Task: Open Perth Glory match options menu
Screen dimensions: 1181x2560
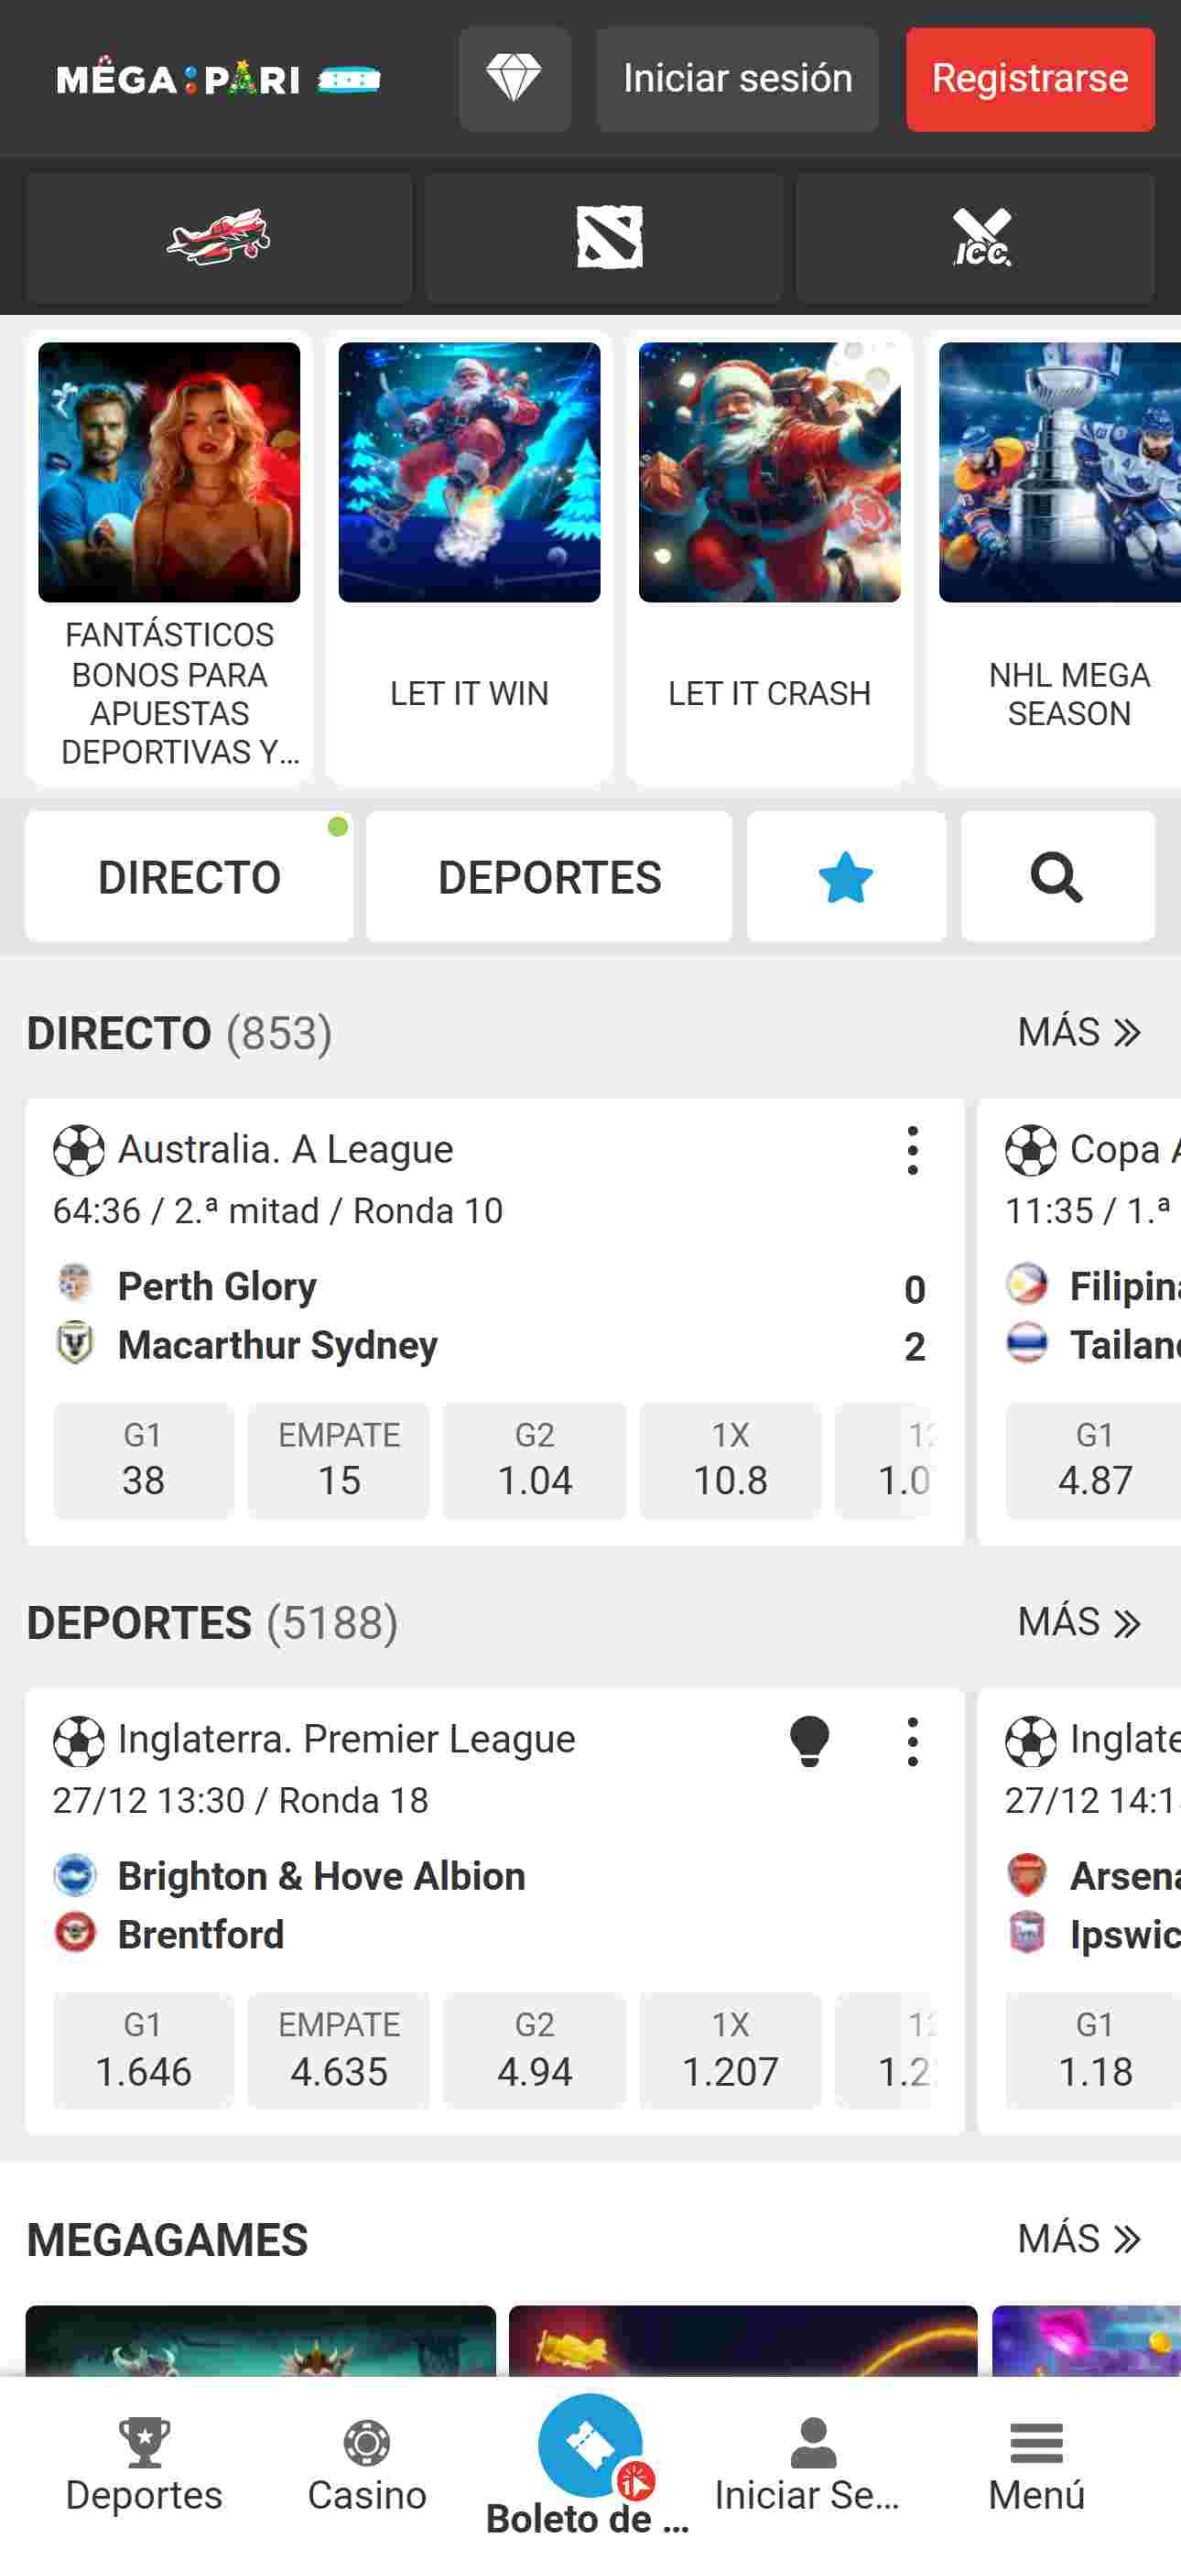Action: click(912, 1151)
